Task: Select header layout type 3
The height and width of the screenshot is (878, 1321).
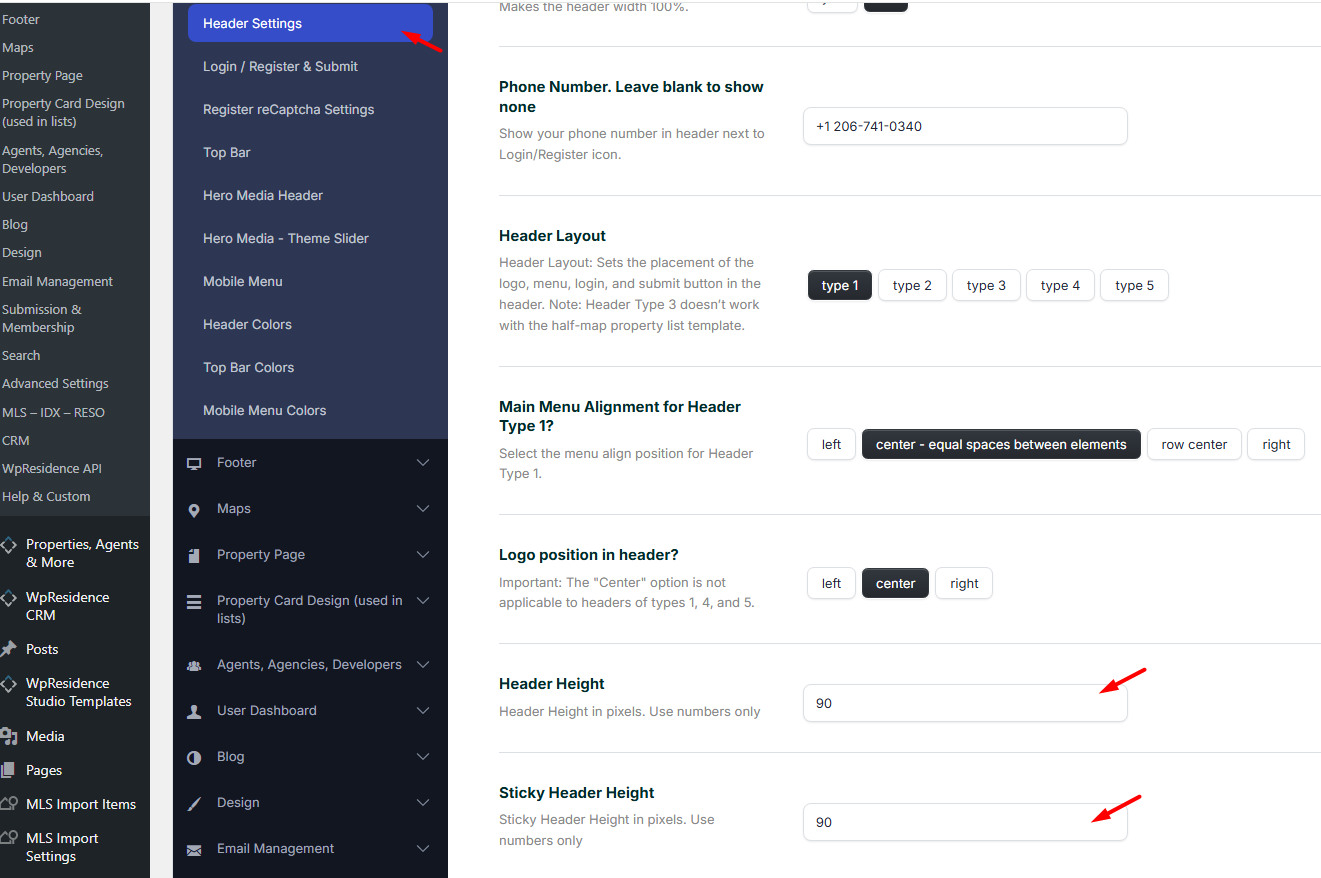Action: 985,286
